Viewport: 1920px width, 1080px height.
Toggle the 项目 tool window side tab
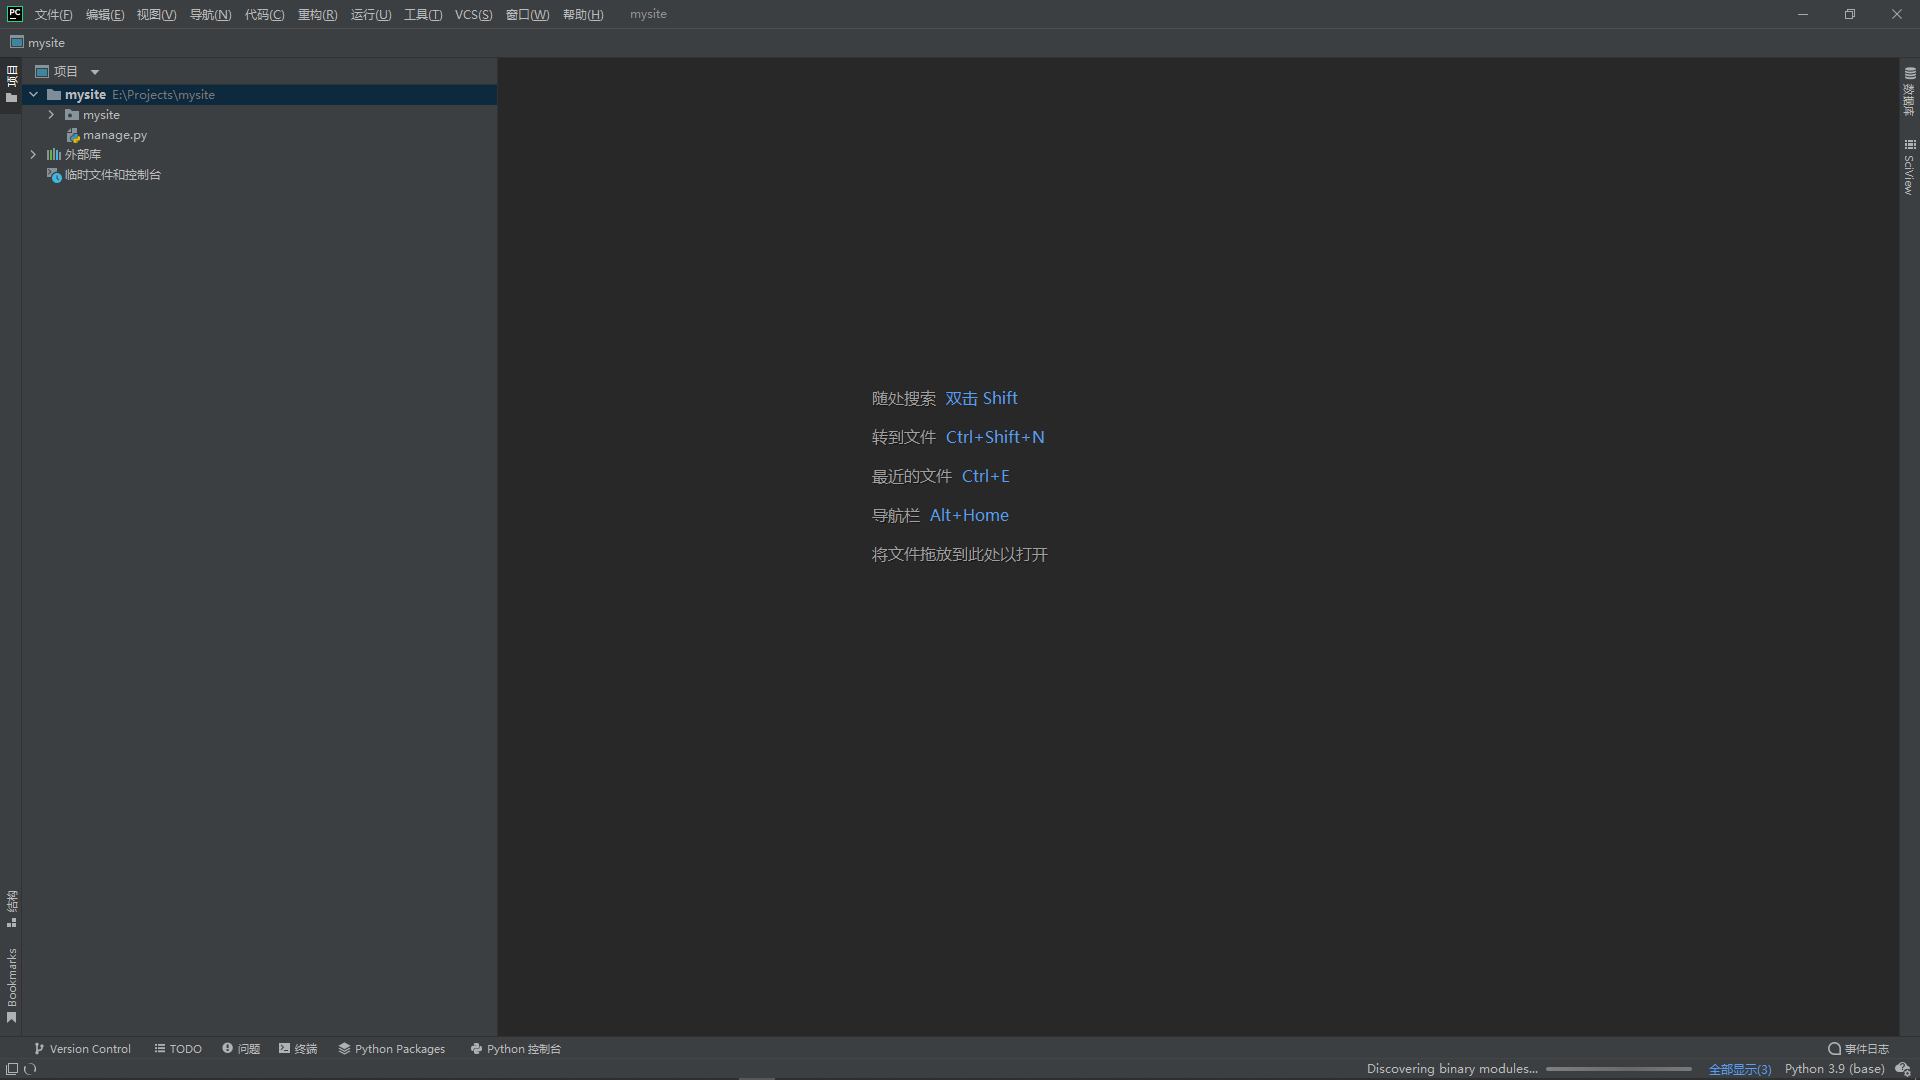pyautogui.click(x=11, y=84)
